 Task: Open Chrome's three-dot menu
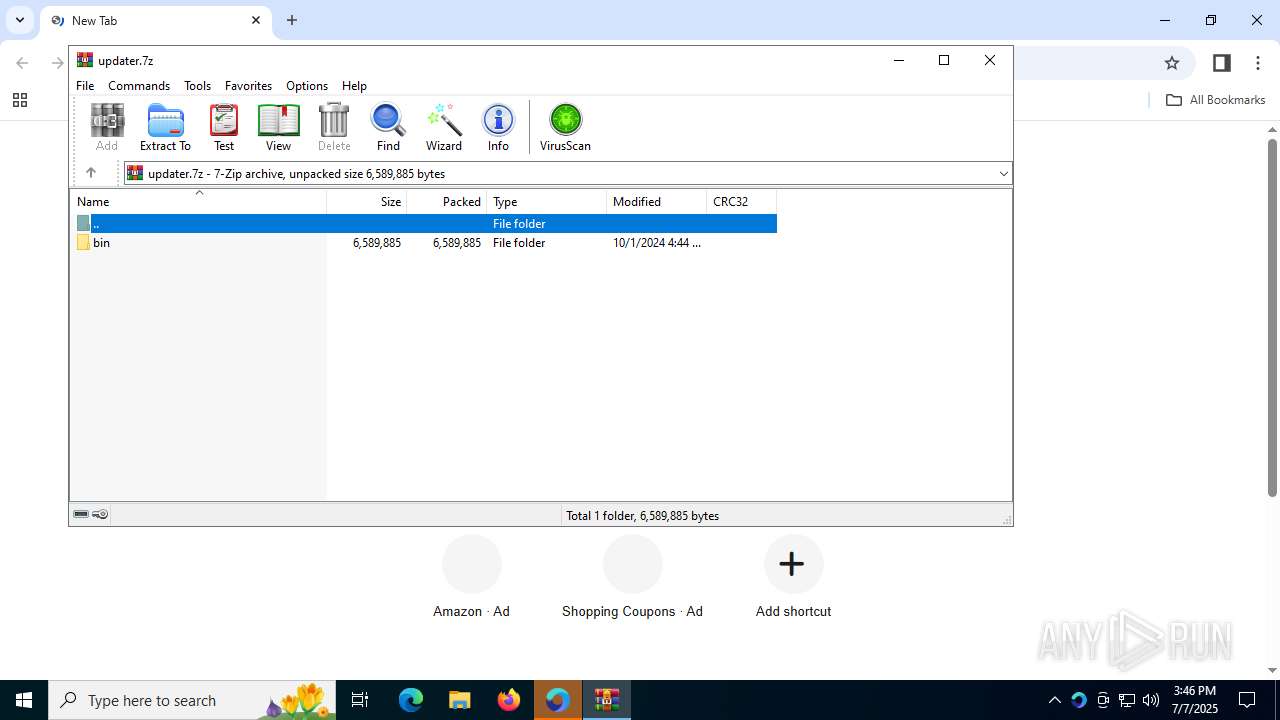click(1258, 63)
